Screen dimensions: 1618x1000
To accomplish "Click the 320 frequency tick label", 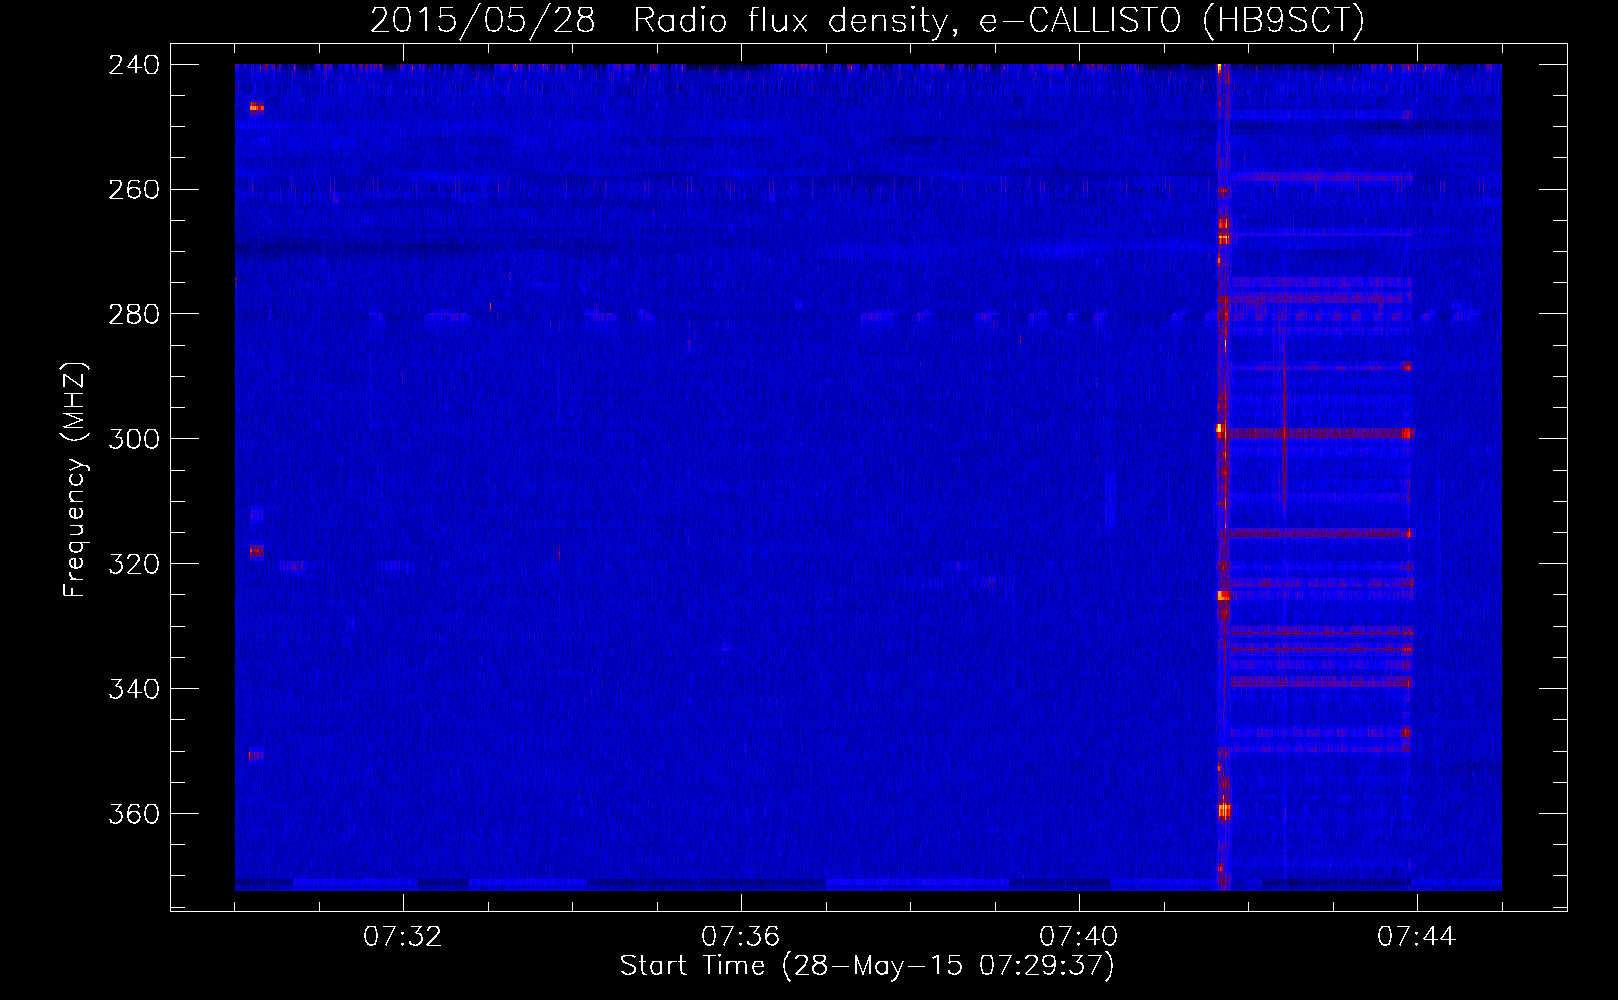I will pyautogui.click(x=133, y=565).
